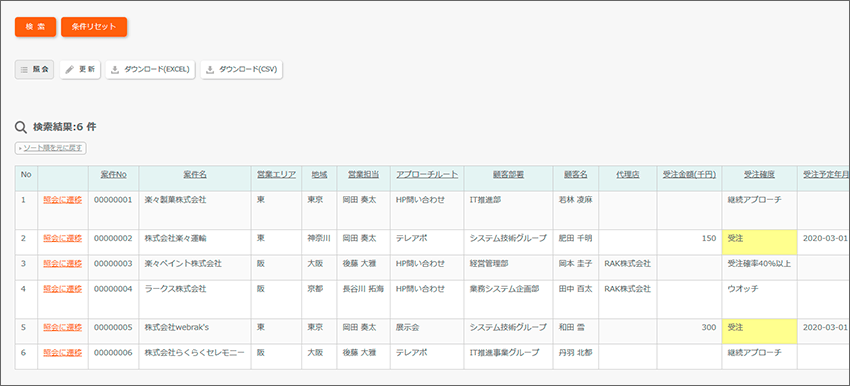Select the 照会 list view button
This screenshot has width=850, height=386.
[34, 69]
